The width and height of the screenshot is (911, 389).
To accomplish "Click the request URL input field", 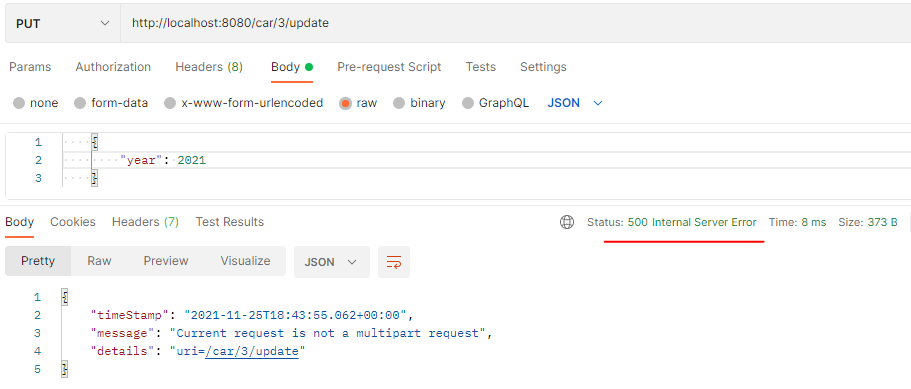I will pyautogui.click(x=515, y=23).
